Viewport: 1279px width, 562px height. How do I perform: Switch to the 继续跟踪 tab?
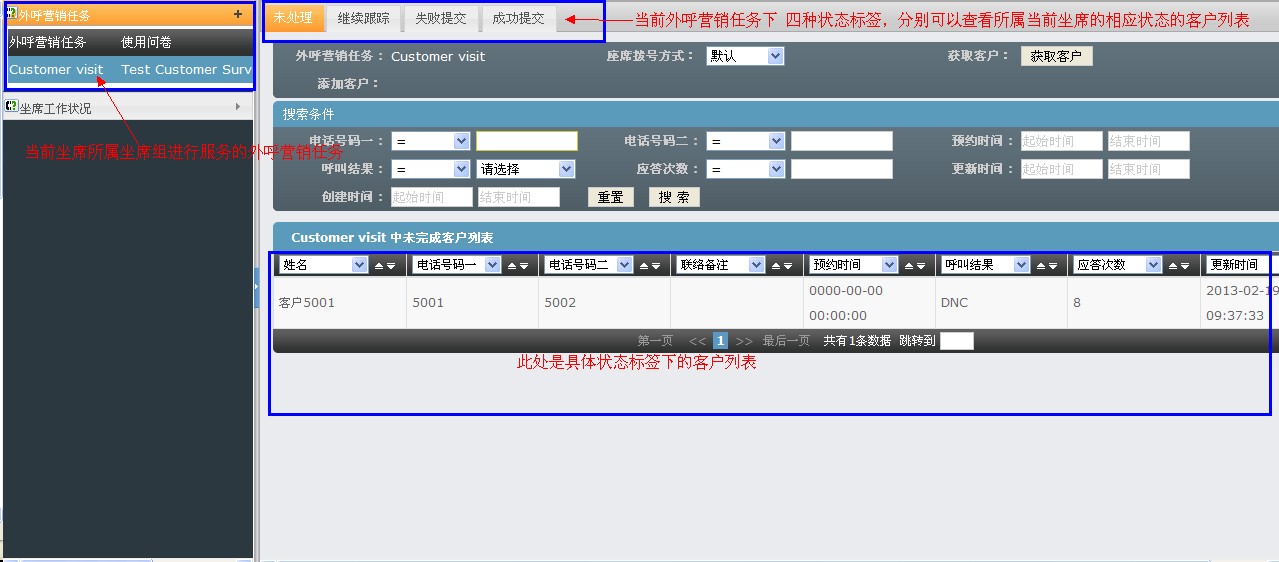(363, 19)
